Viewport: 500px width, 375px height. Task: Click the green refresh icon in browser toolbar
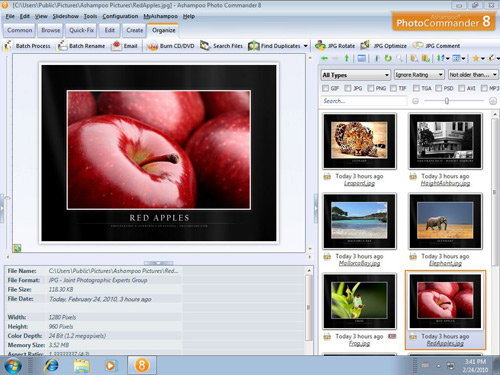point(388,58)
